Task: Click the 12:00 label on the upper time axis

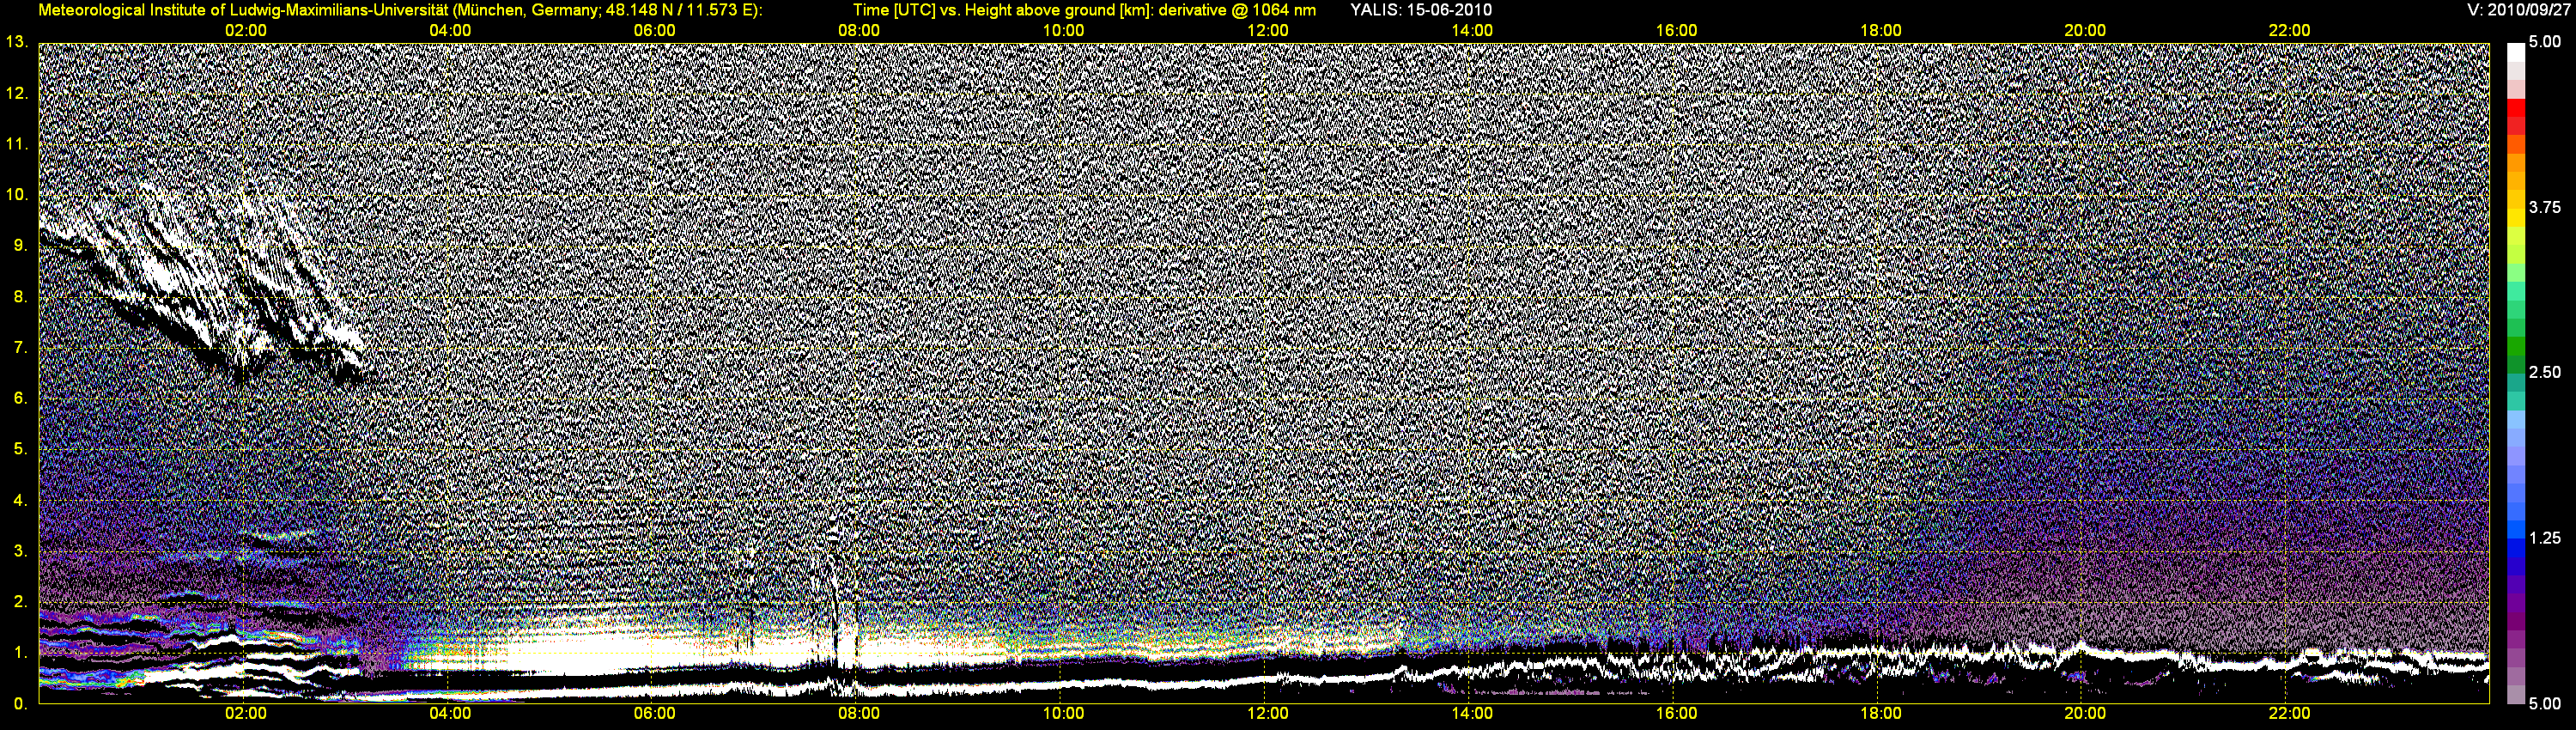Action: click(x=1268, y=31)
